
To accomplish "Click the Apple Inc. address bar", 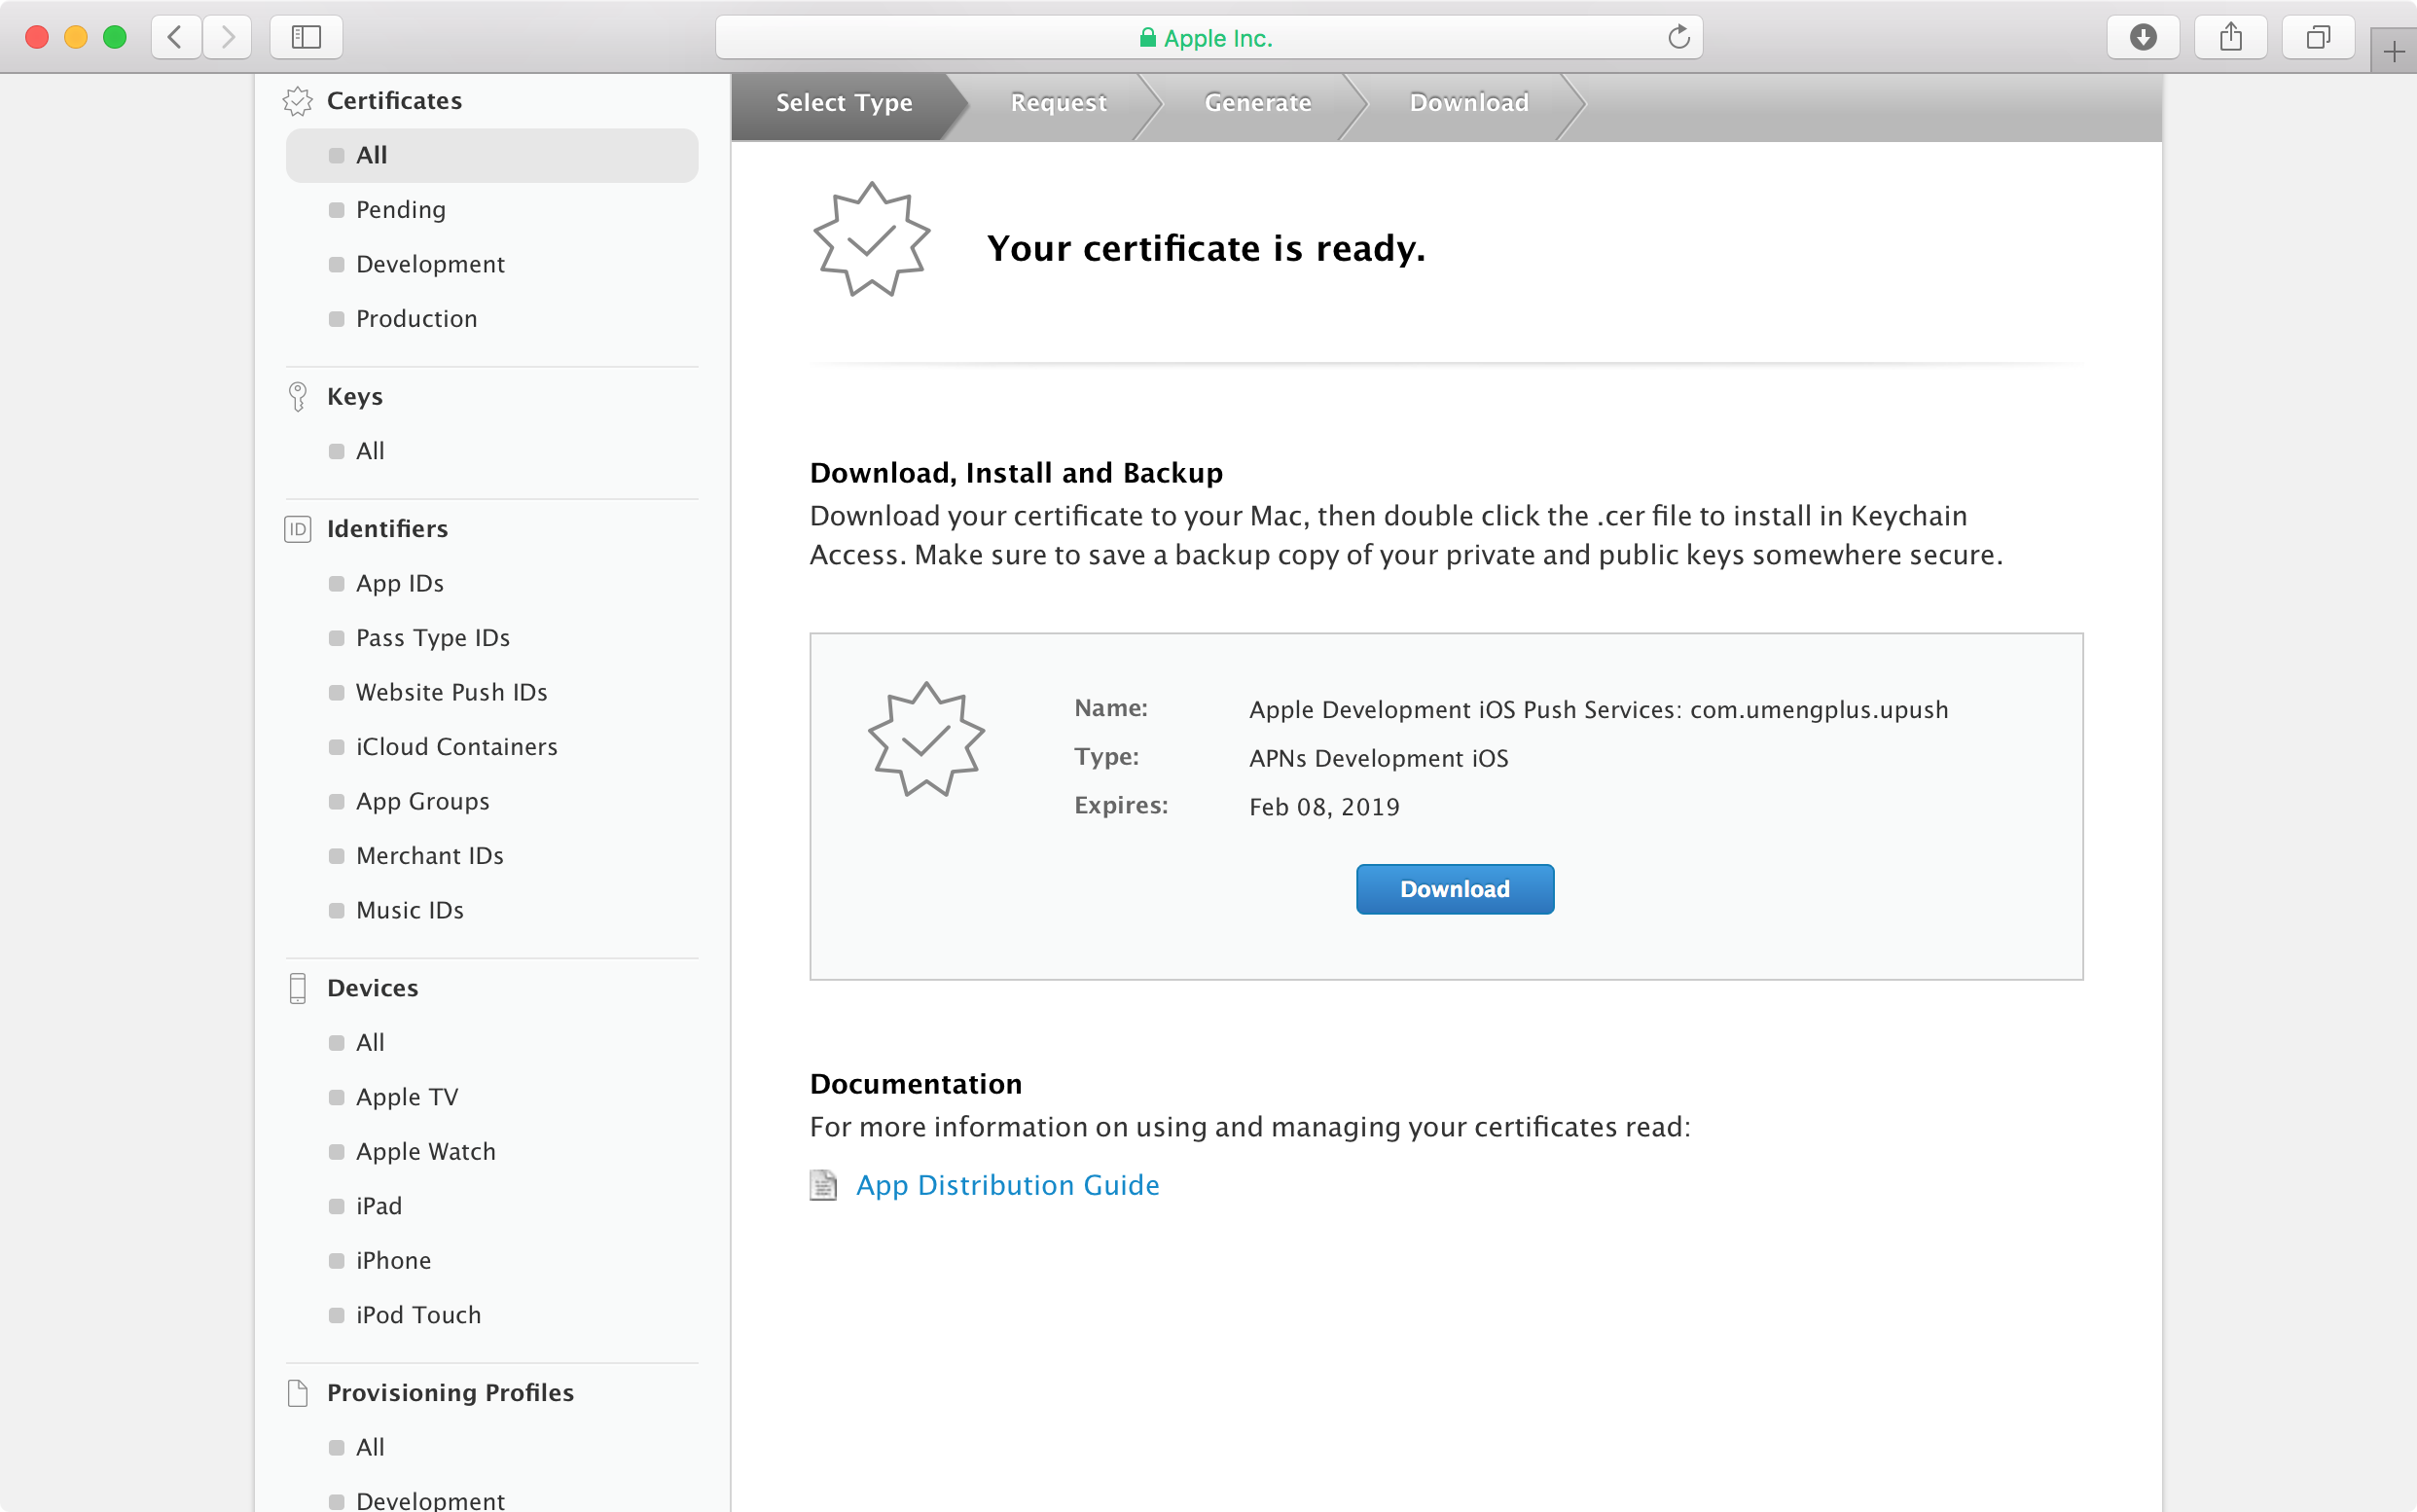I will pyautogui.click(x=1208, y=38).
